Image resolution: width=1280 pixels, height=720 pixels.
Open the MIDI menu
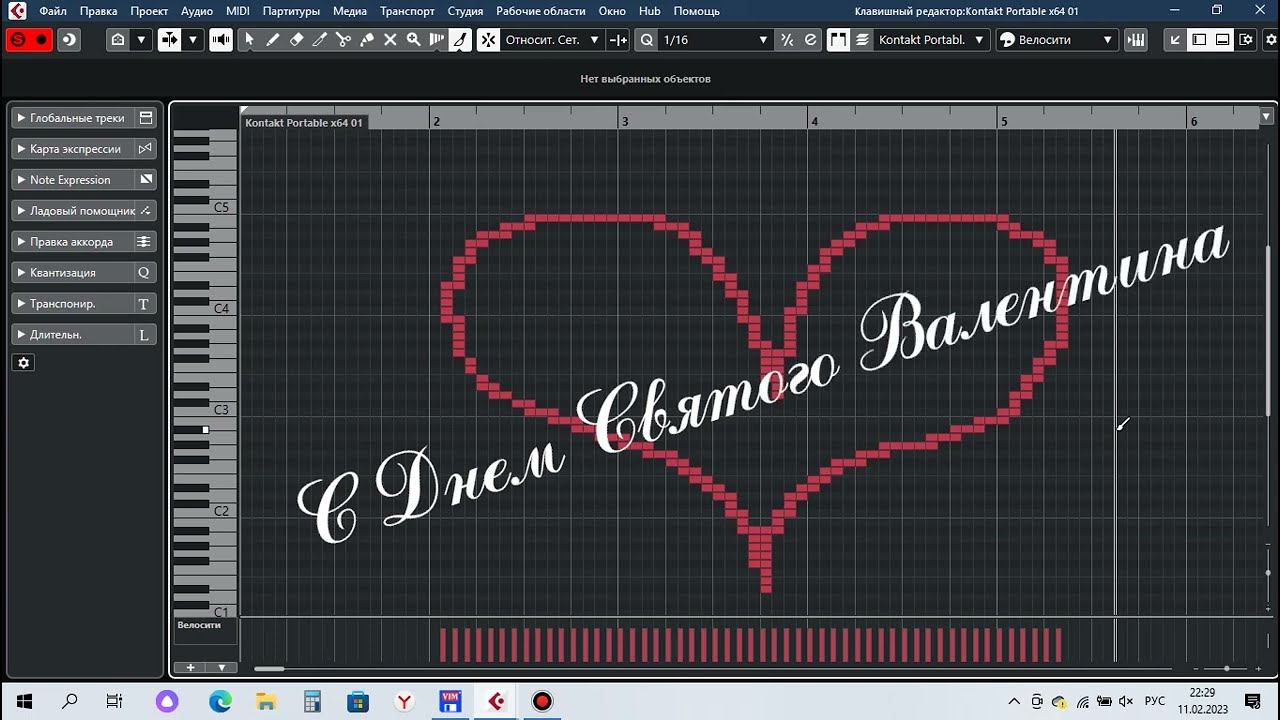click(x=238, y=11)
